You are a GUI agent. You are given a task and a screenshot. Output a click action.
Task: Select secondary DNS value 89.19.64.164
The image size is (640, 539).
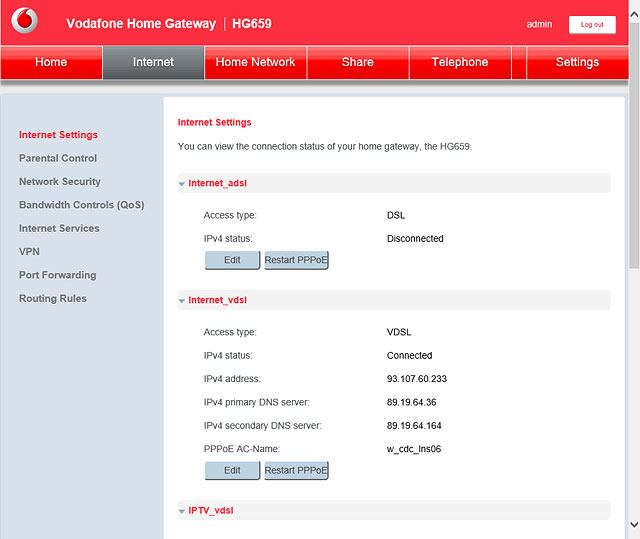[x=414, y=426]
